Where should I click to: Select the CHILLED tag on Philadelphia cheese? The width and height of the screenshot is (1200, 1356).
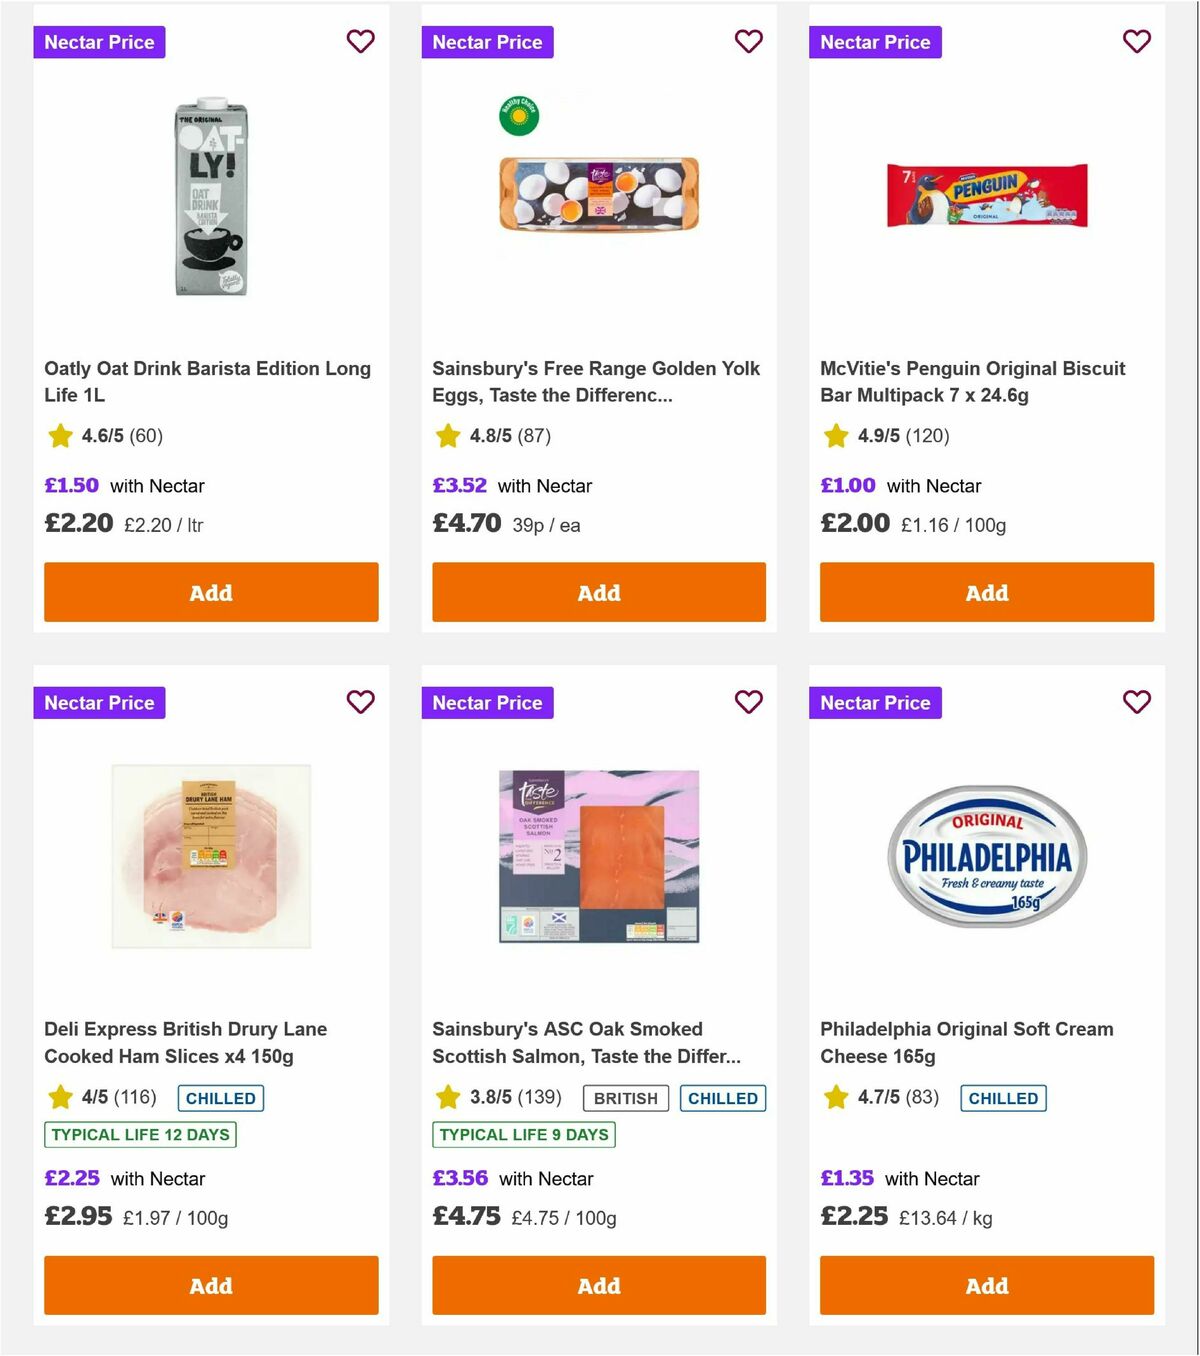click(x=1003, y=1097)
